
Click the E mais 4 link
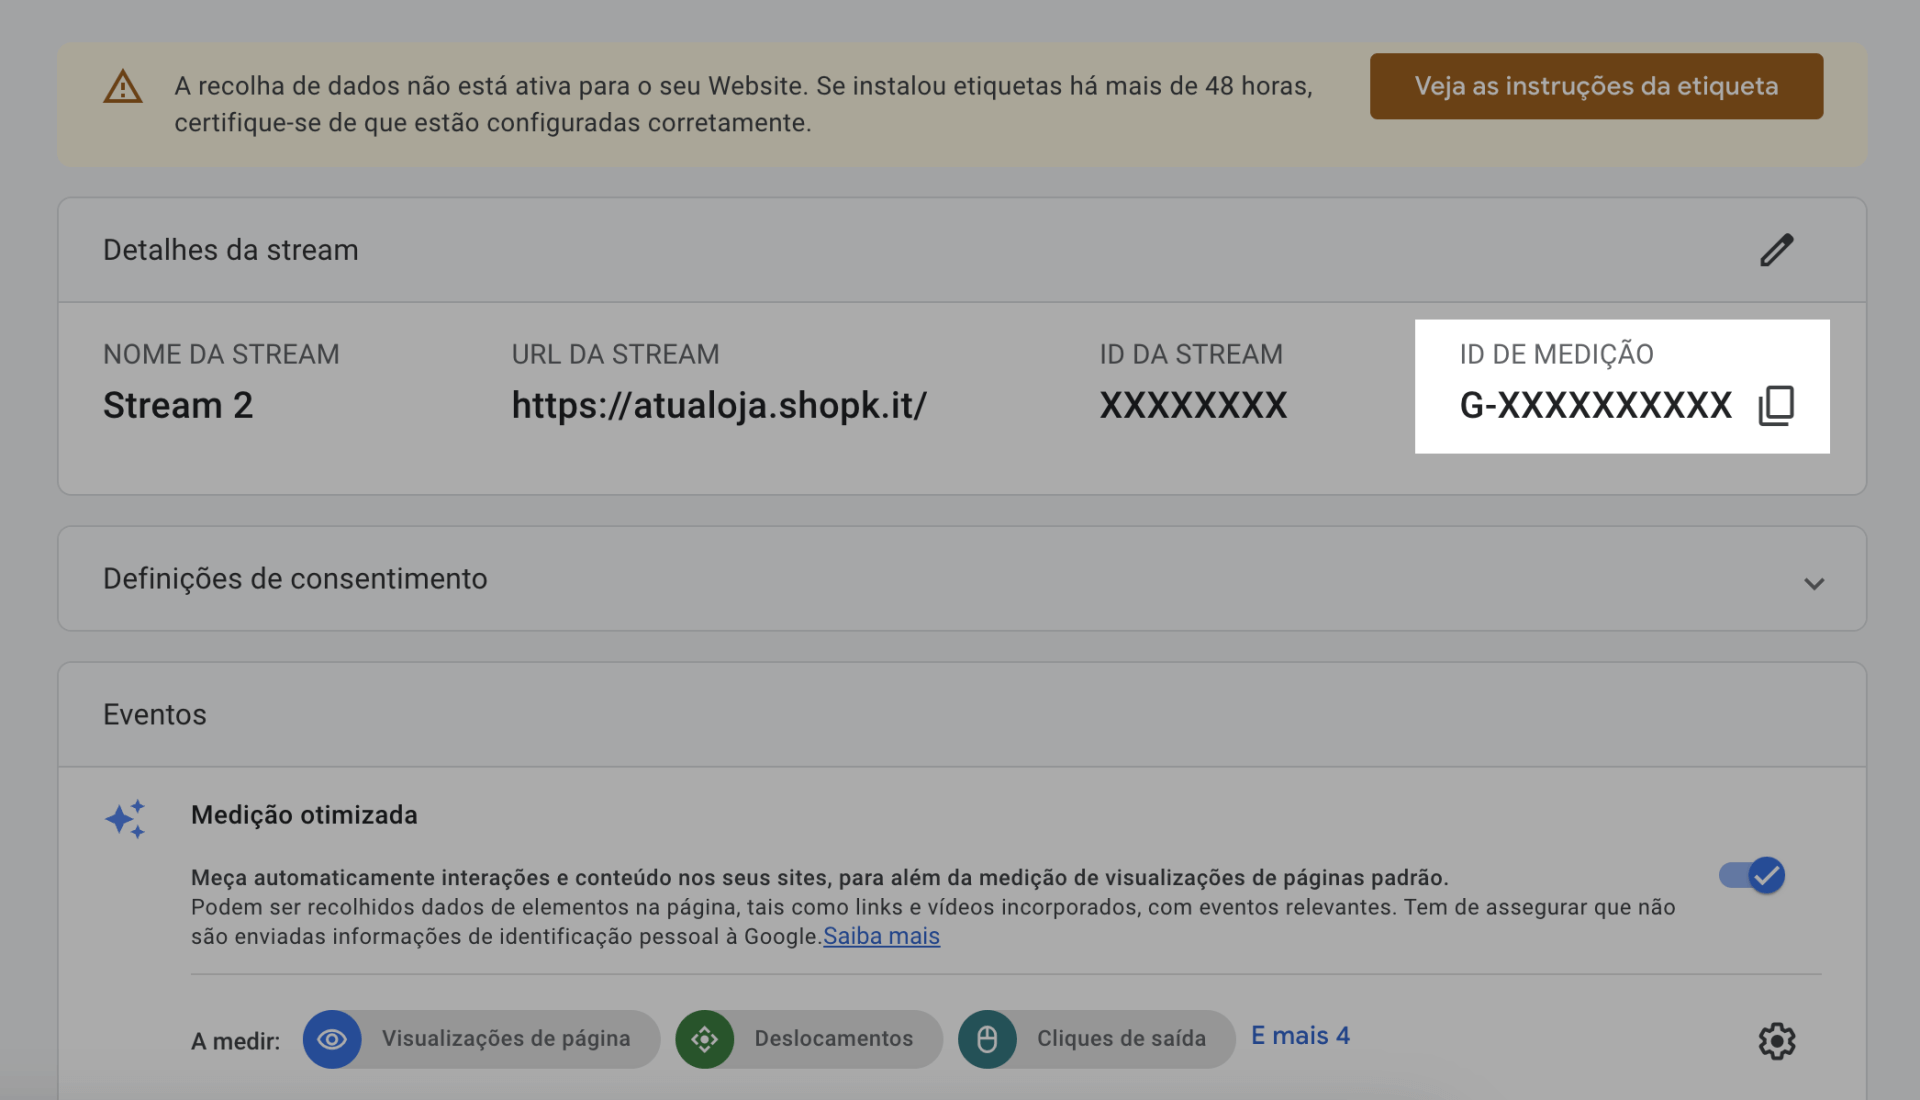tap(1300, 1035)
